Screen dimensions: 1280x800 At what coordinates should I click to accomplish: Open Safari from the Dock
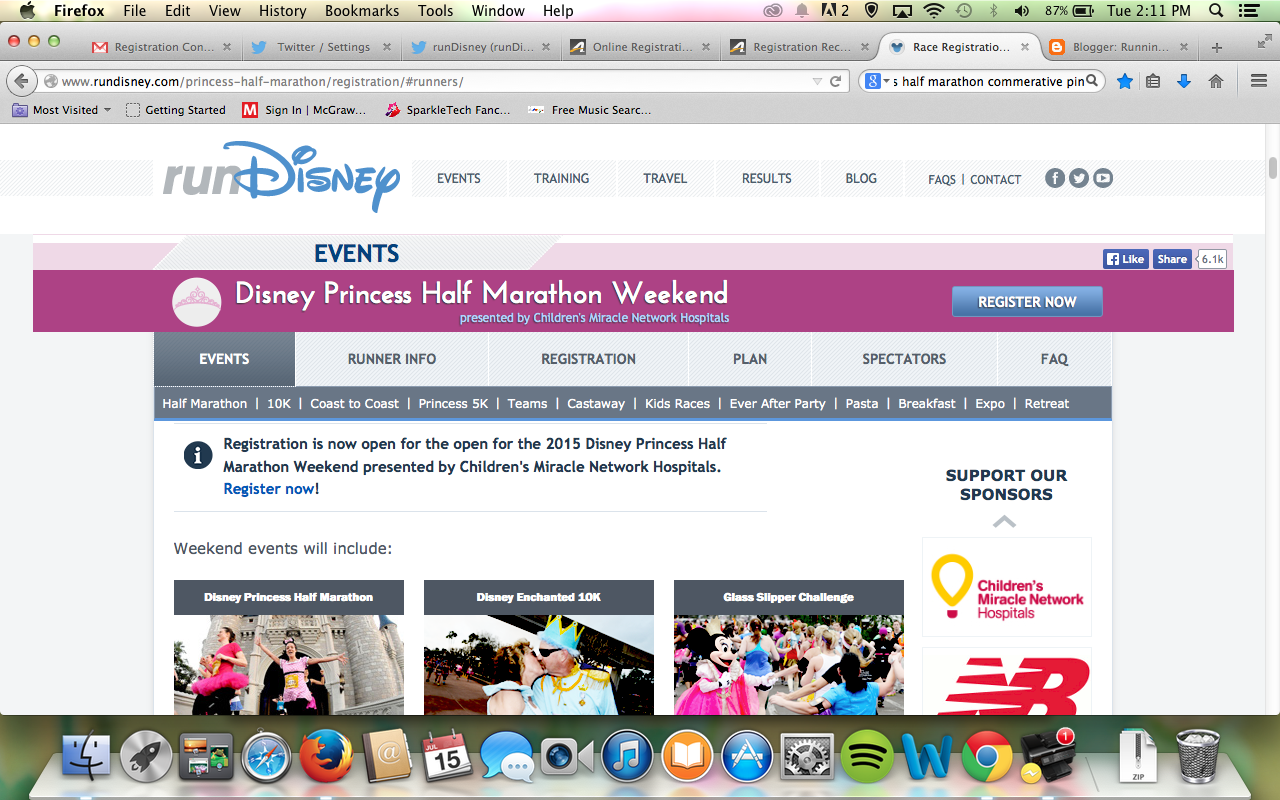click(267, 757)
